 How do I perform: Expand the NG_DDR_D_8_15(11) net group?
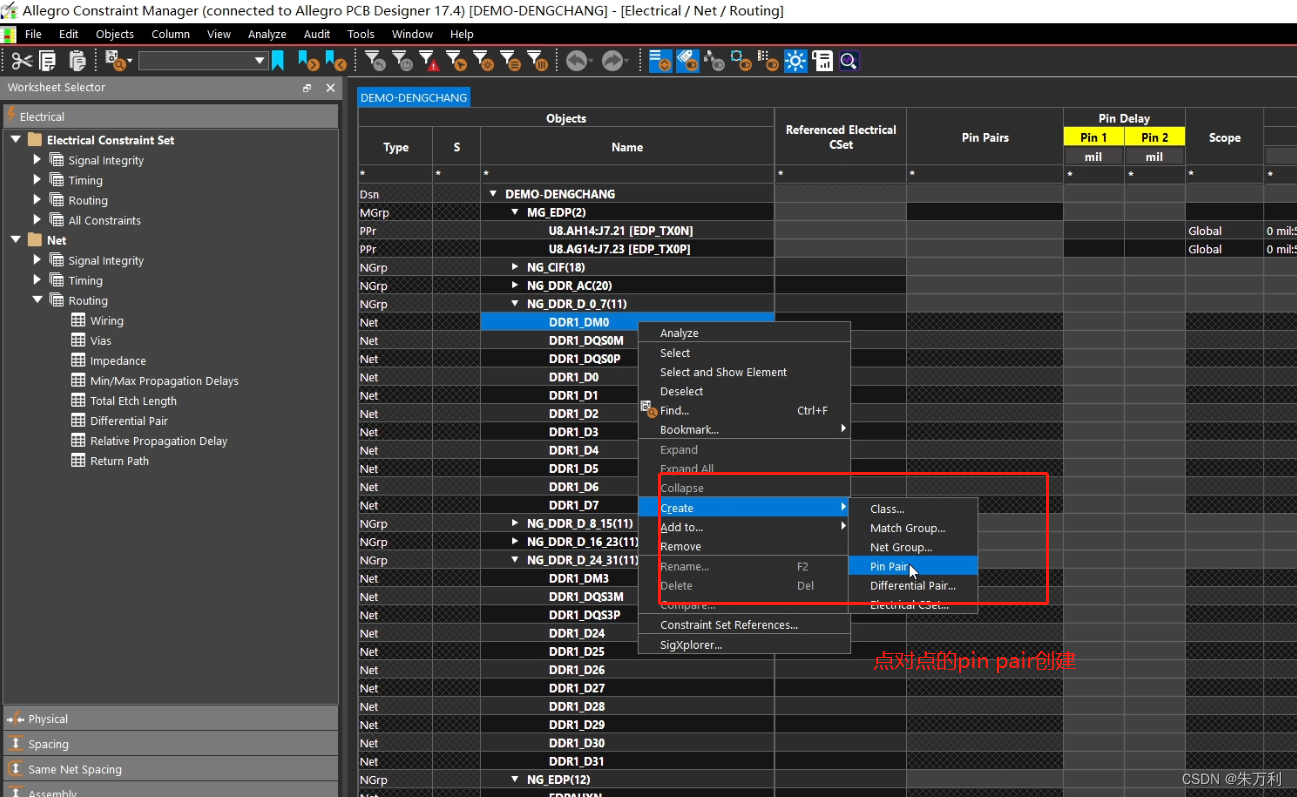pyautogui.click(x=515, y=523)
